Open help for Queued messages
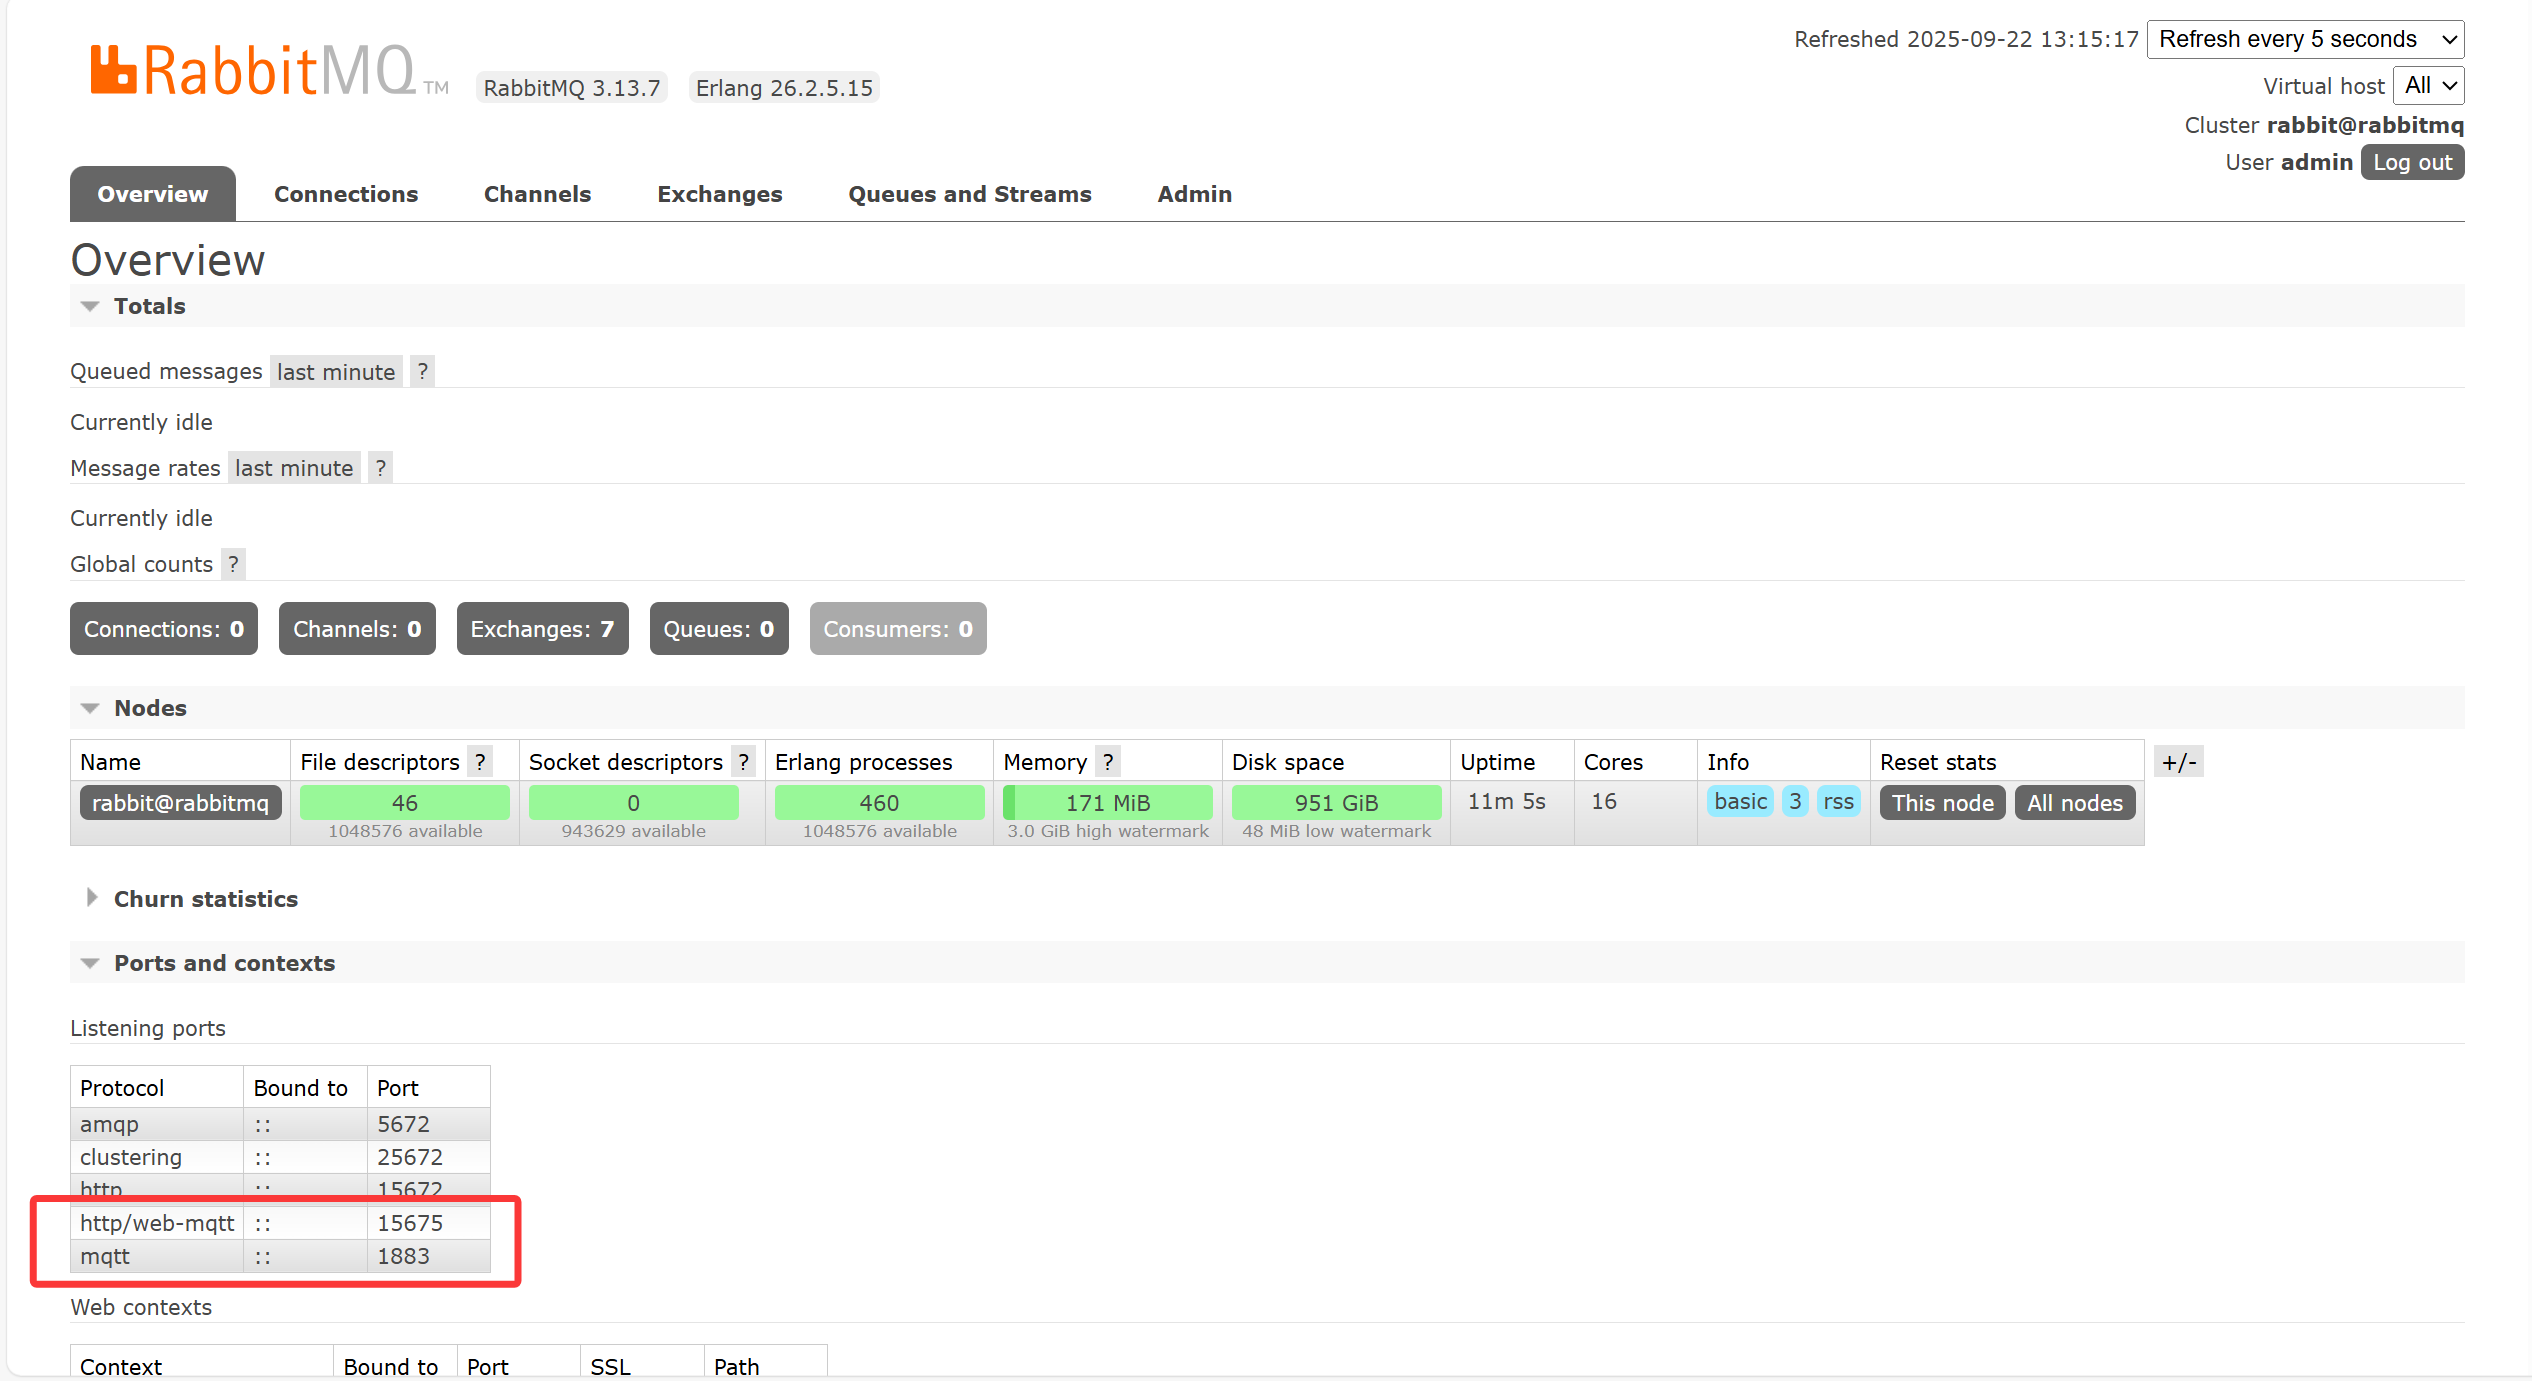Image resolution: width=2532 pixels, height=1381 pixels. pos(422,372)
